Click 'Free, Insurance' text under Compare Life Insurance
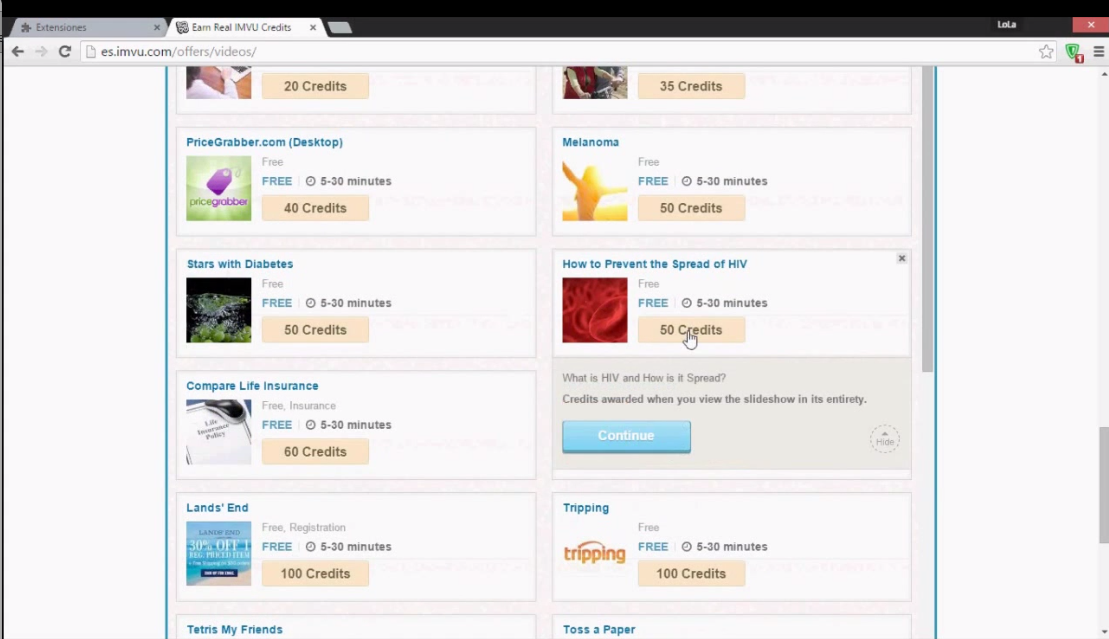This screenshot has height=639, width=1109. pos(298,405)
